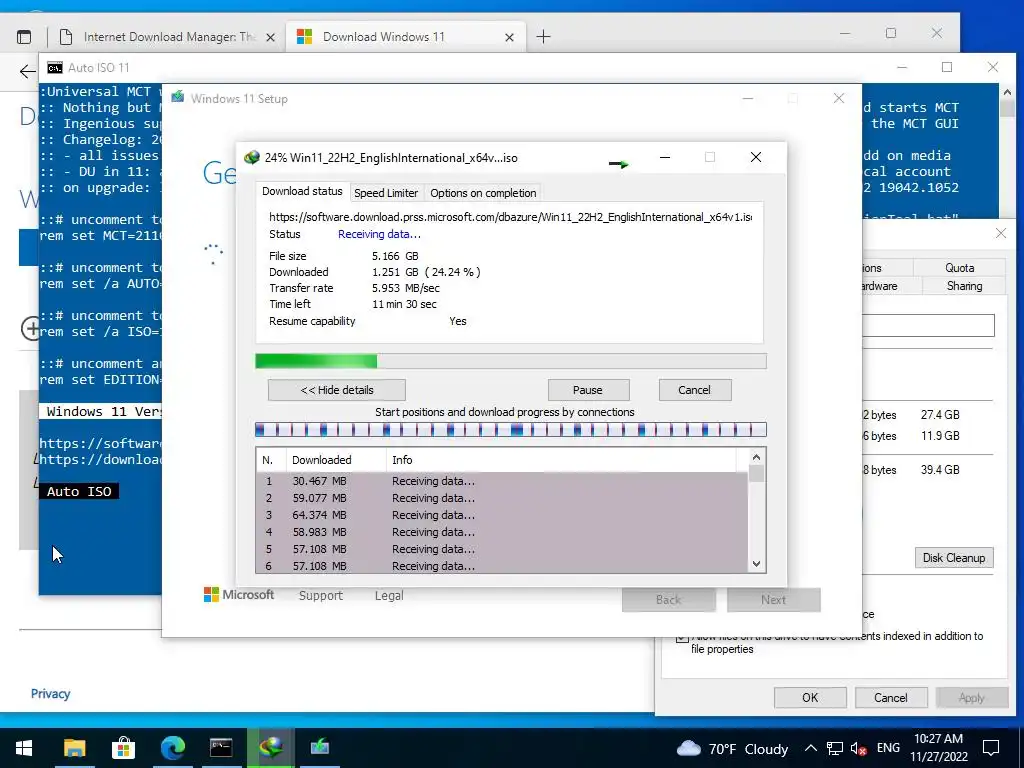Click the drive label input field

click(928, 325)
